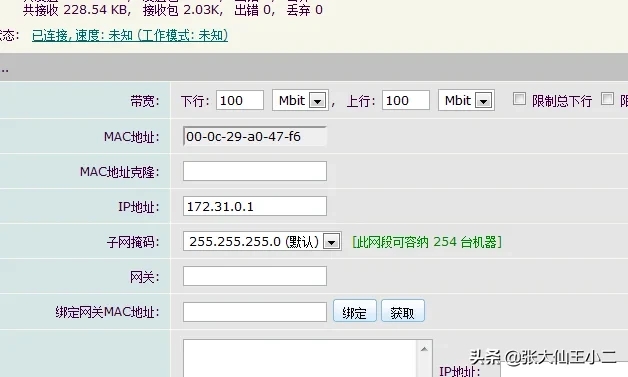Click the 绑定网关MAC地址 row label

pos(107,312)
